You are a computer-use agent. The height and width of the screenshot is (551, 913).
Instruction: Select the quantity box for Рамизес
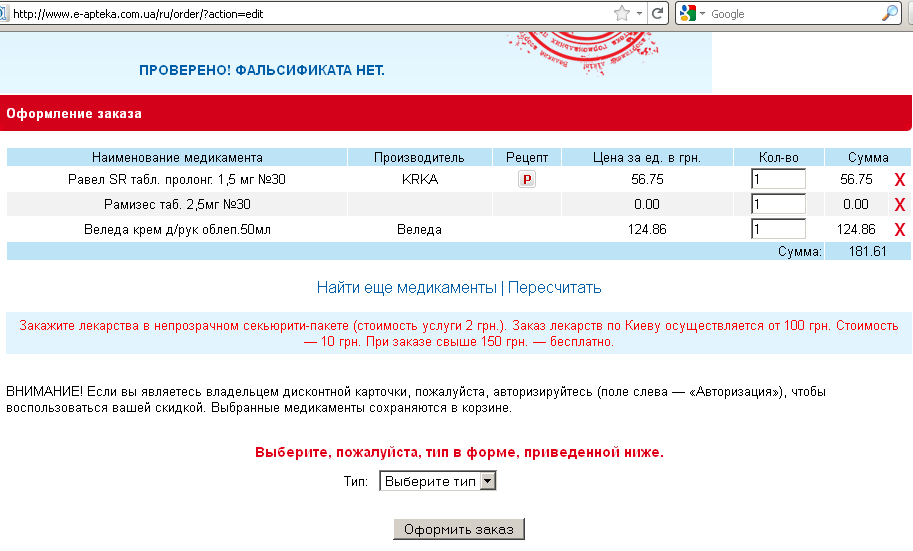click(x=778, y=204)
